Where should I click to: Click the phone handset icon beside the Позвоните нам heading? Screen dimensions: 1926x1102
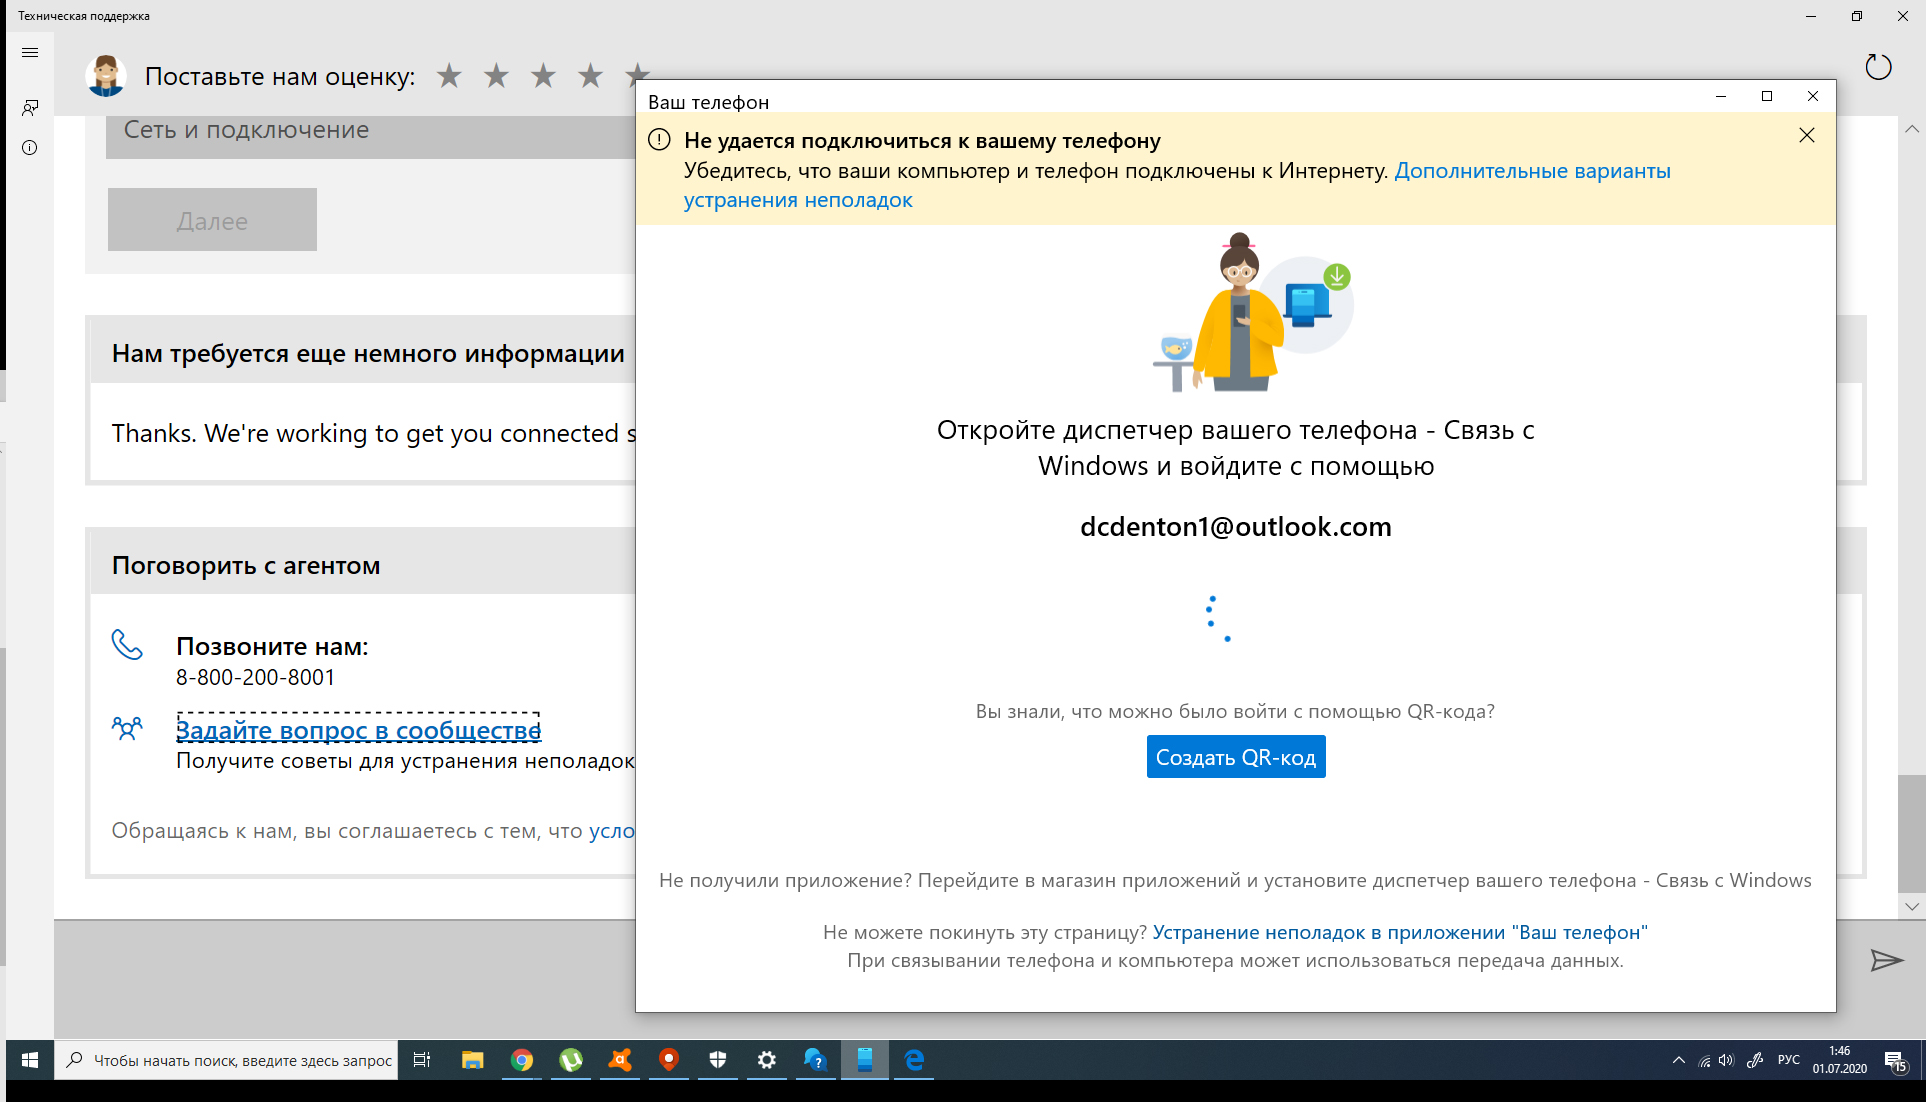[127, 645]
